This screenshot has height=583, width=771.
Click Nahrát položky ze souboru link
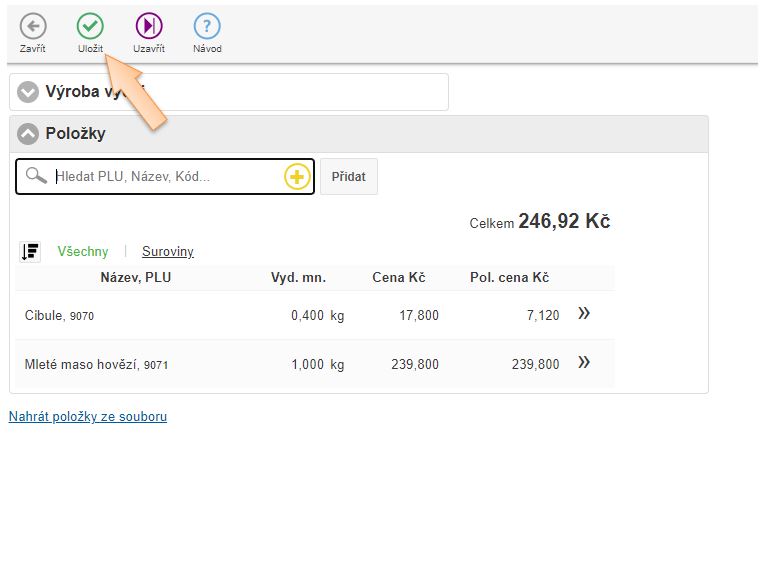88,417
